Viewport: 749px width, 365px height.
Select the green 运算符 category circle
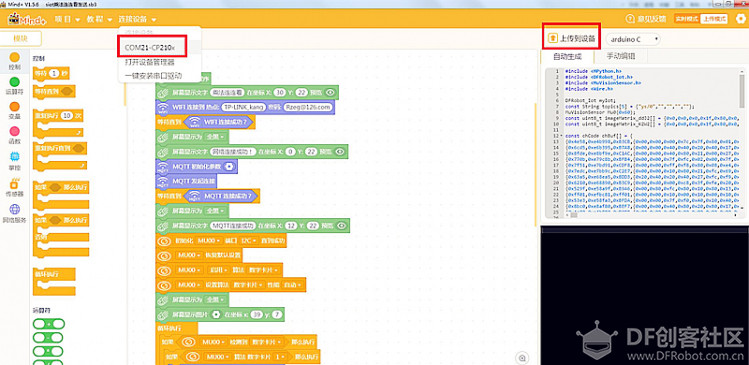tap(15, 82)
